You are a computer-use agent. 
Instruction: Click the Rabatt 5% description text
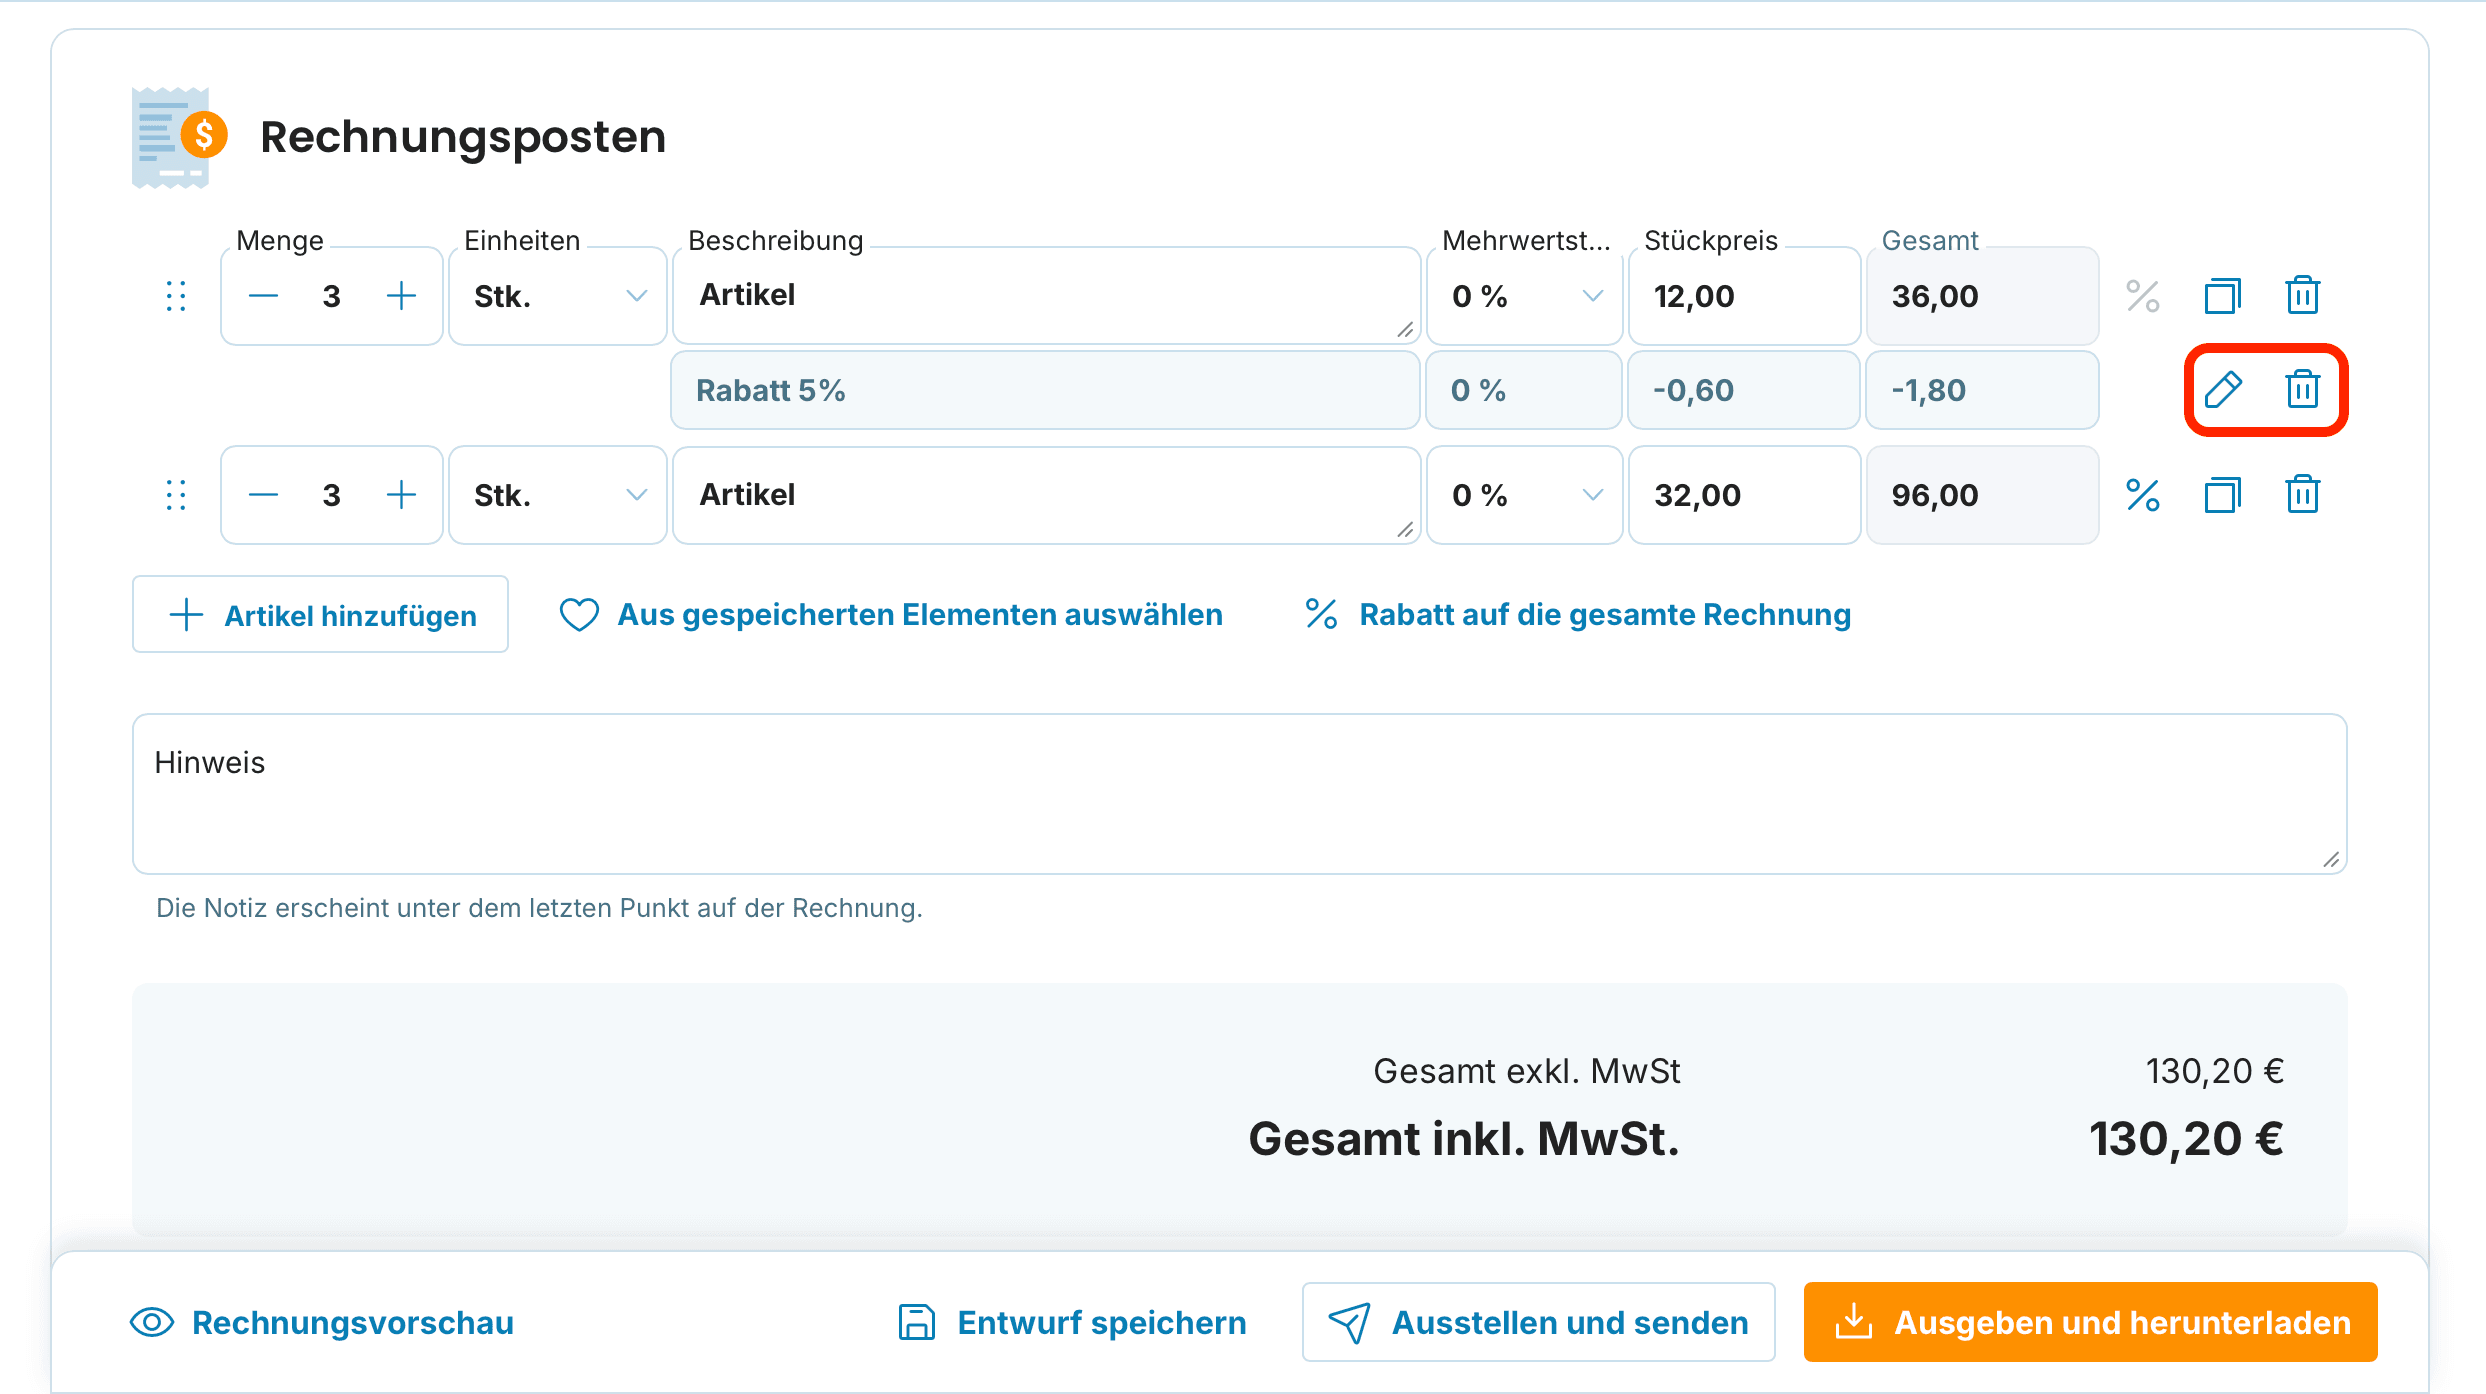[771, 390]
